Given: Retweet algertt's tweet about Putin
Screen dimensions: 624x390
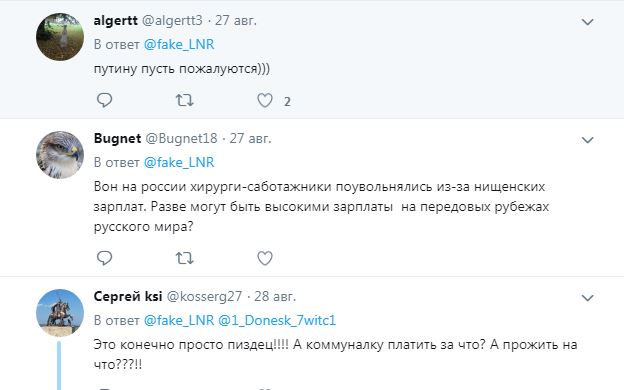Looking at the screenshot, I should pyautogui.click(x=185, y=100).
